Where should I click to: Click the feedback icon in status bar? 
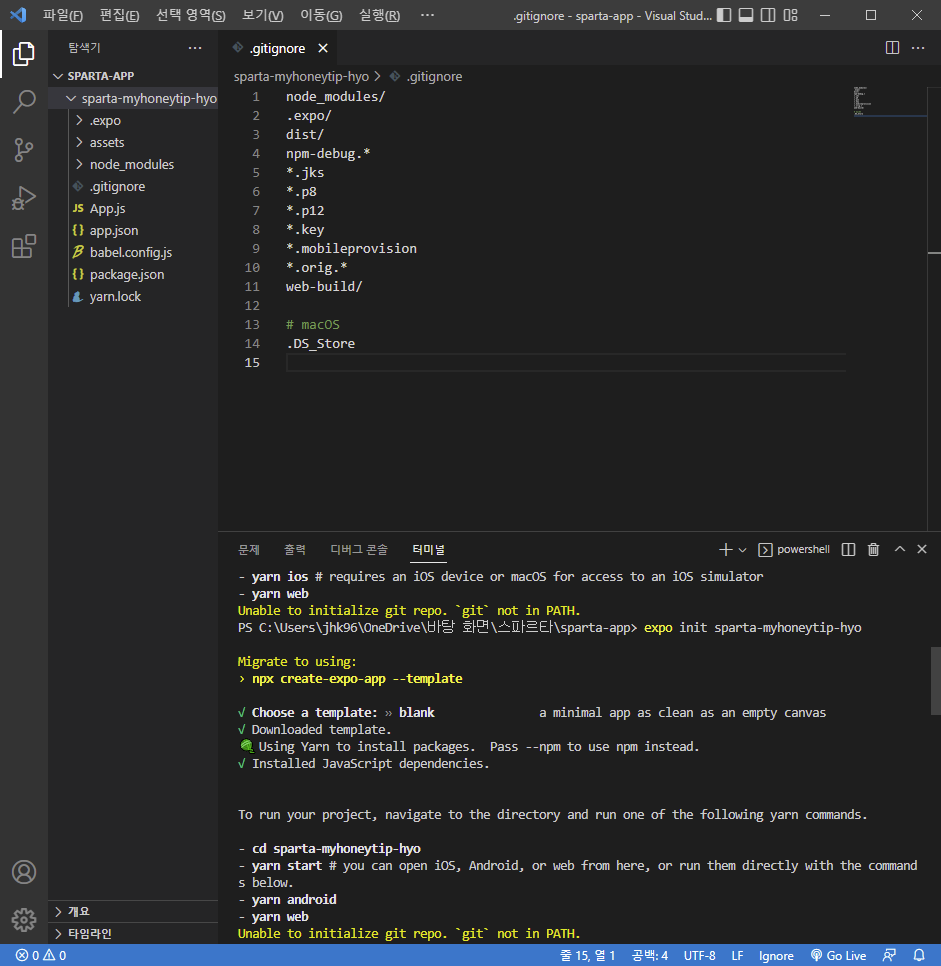point(889,956)
